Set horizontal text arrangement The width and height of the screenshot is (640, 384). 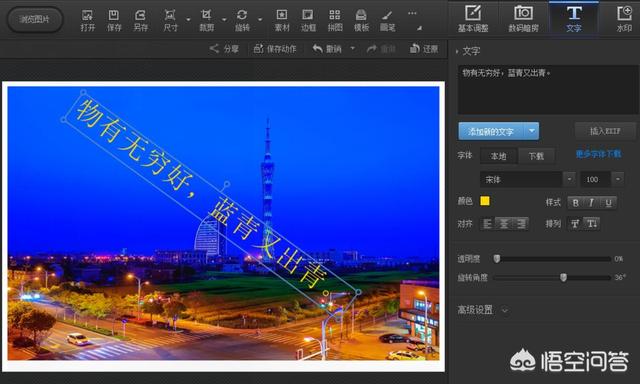click(575, 224)
